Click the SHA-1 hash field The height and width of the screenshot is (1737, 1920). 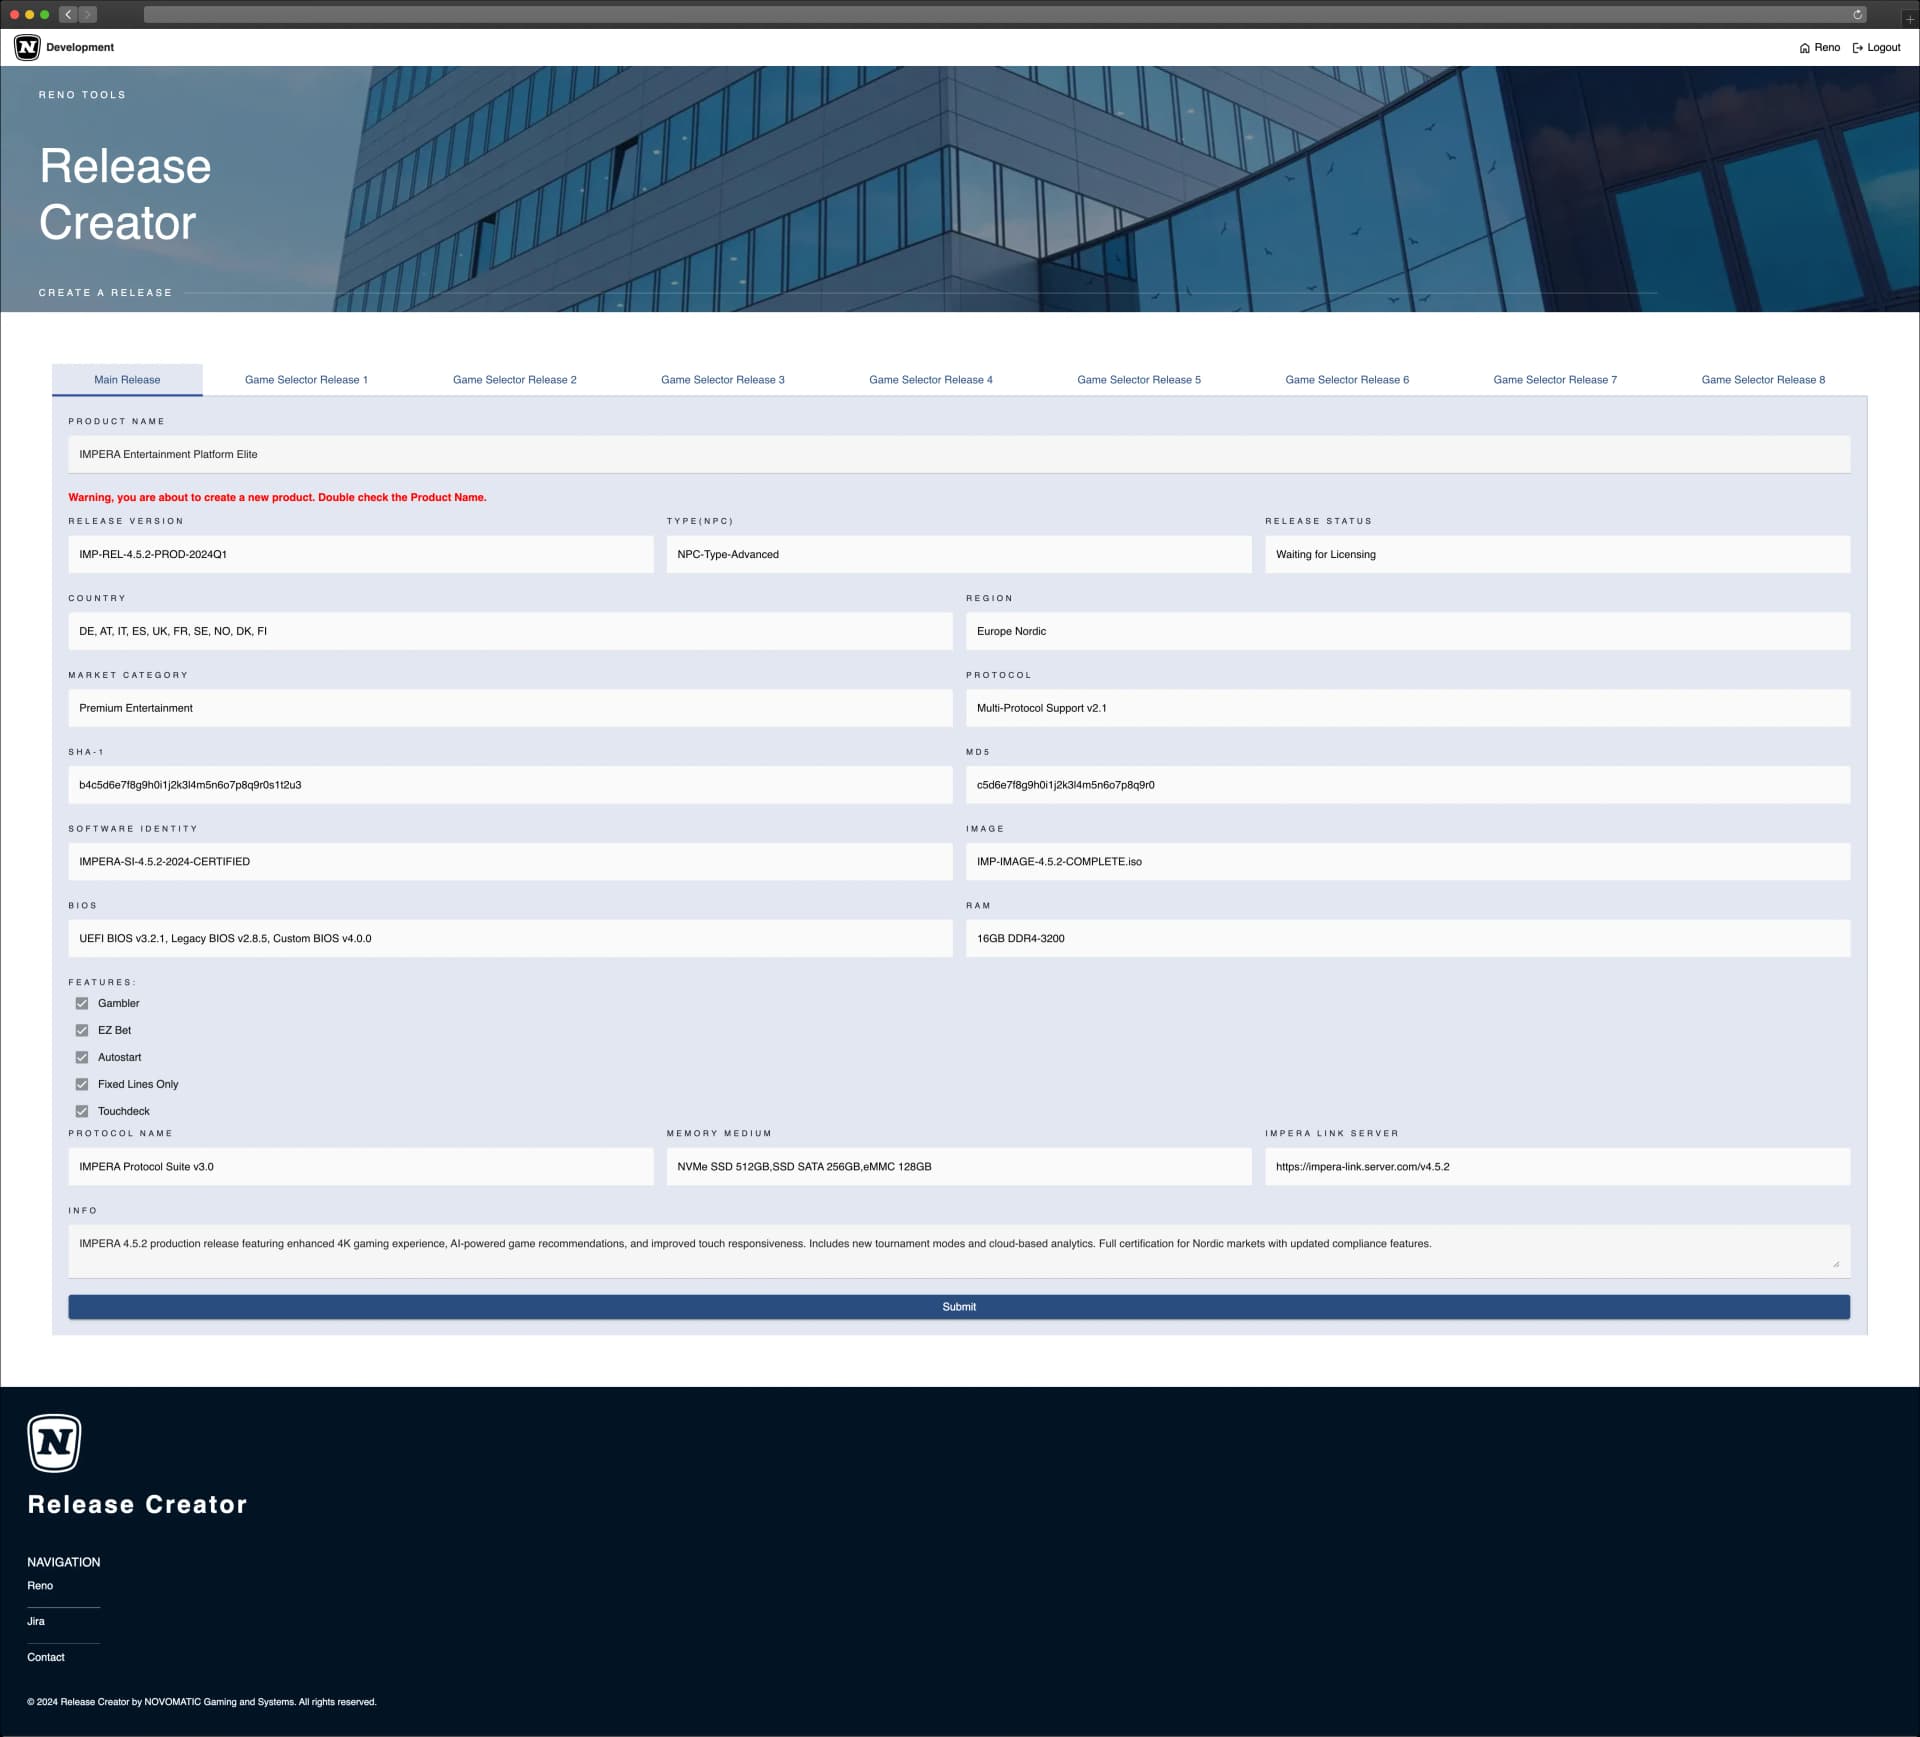[510, 786]
